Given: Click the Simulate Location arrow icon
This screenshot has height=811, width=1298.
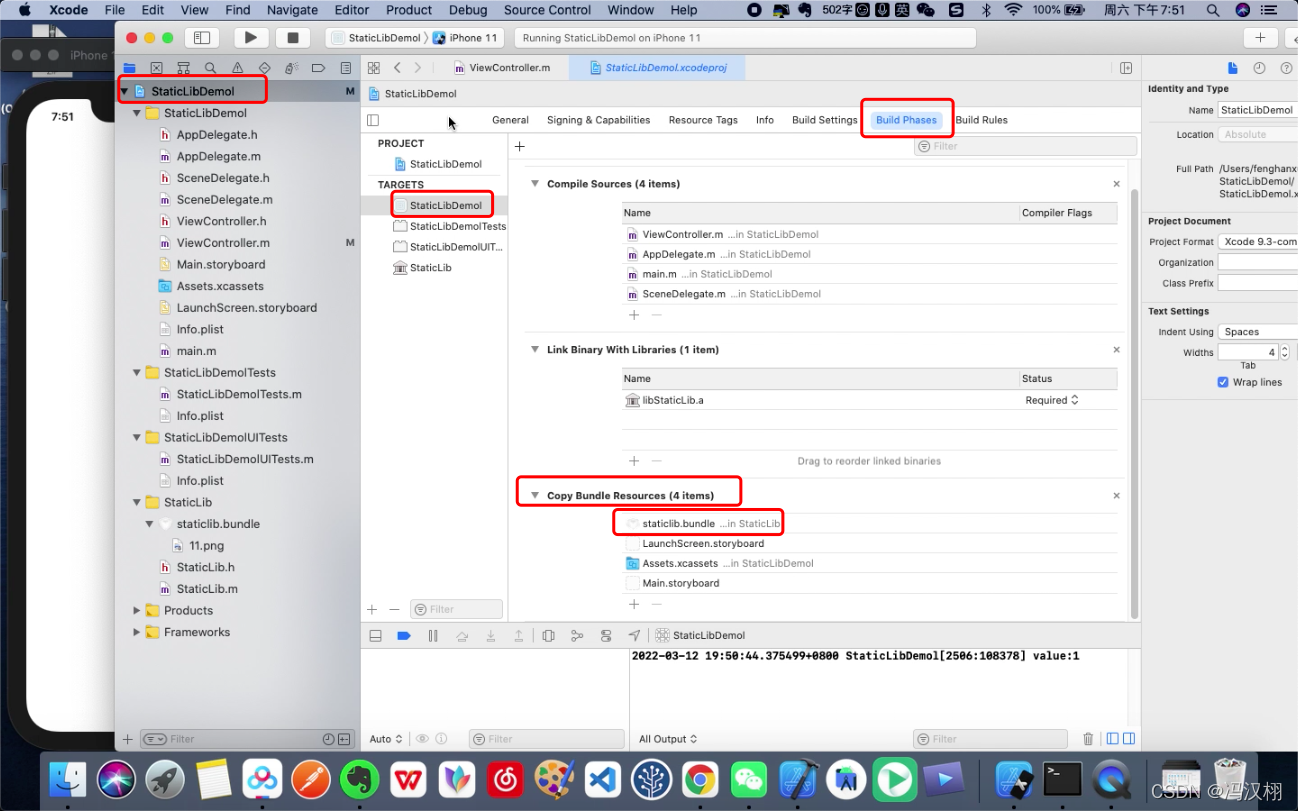Looking at the screenshot, I should point(634,635).
